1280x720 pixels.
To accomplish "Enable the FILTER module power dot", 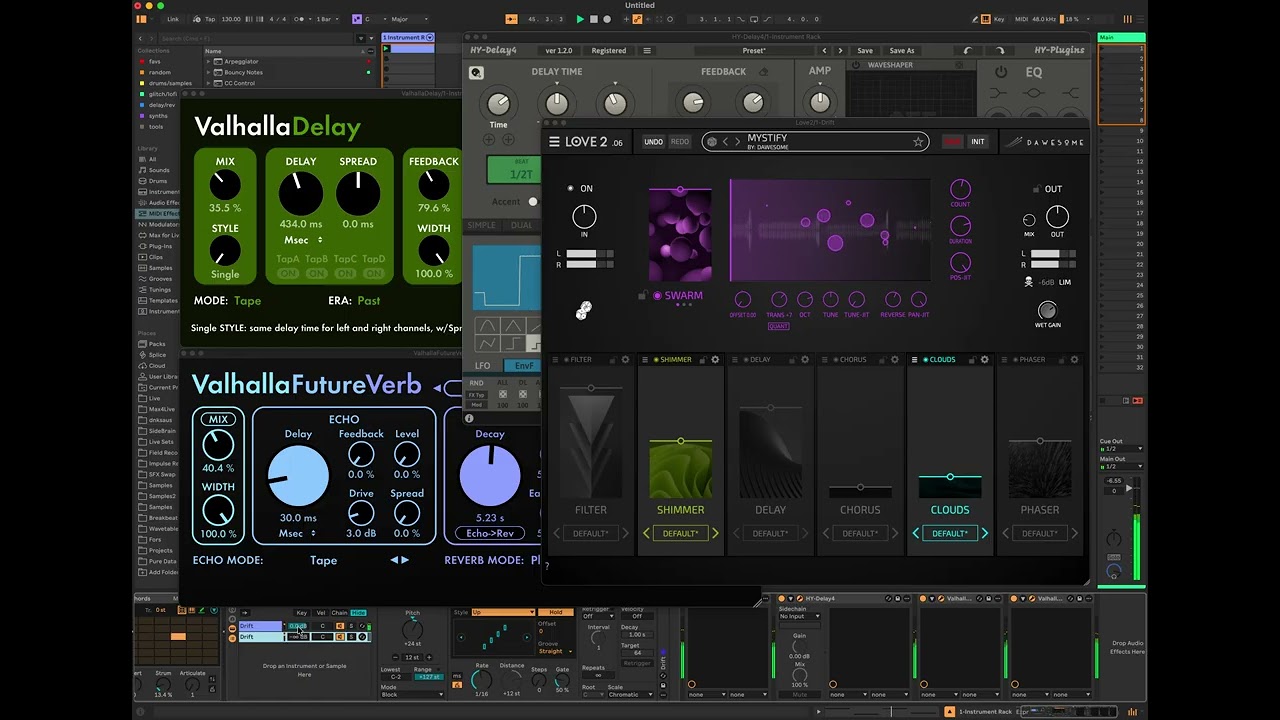I will point(566,360).
